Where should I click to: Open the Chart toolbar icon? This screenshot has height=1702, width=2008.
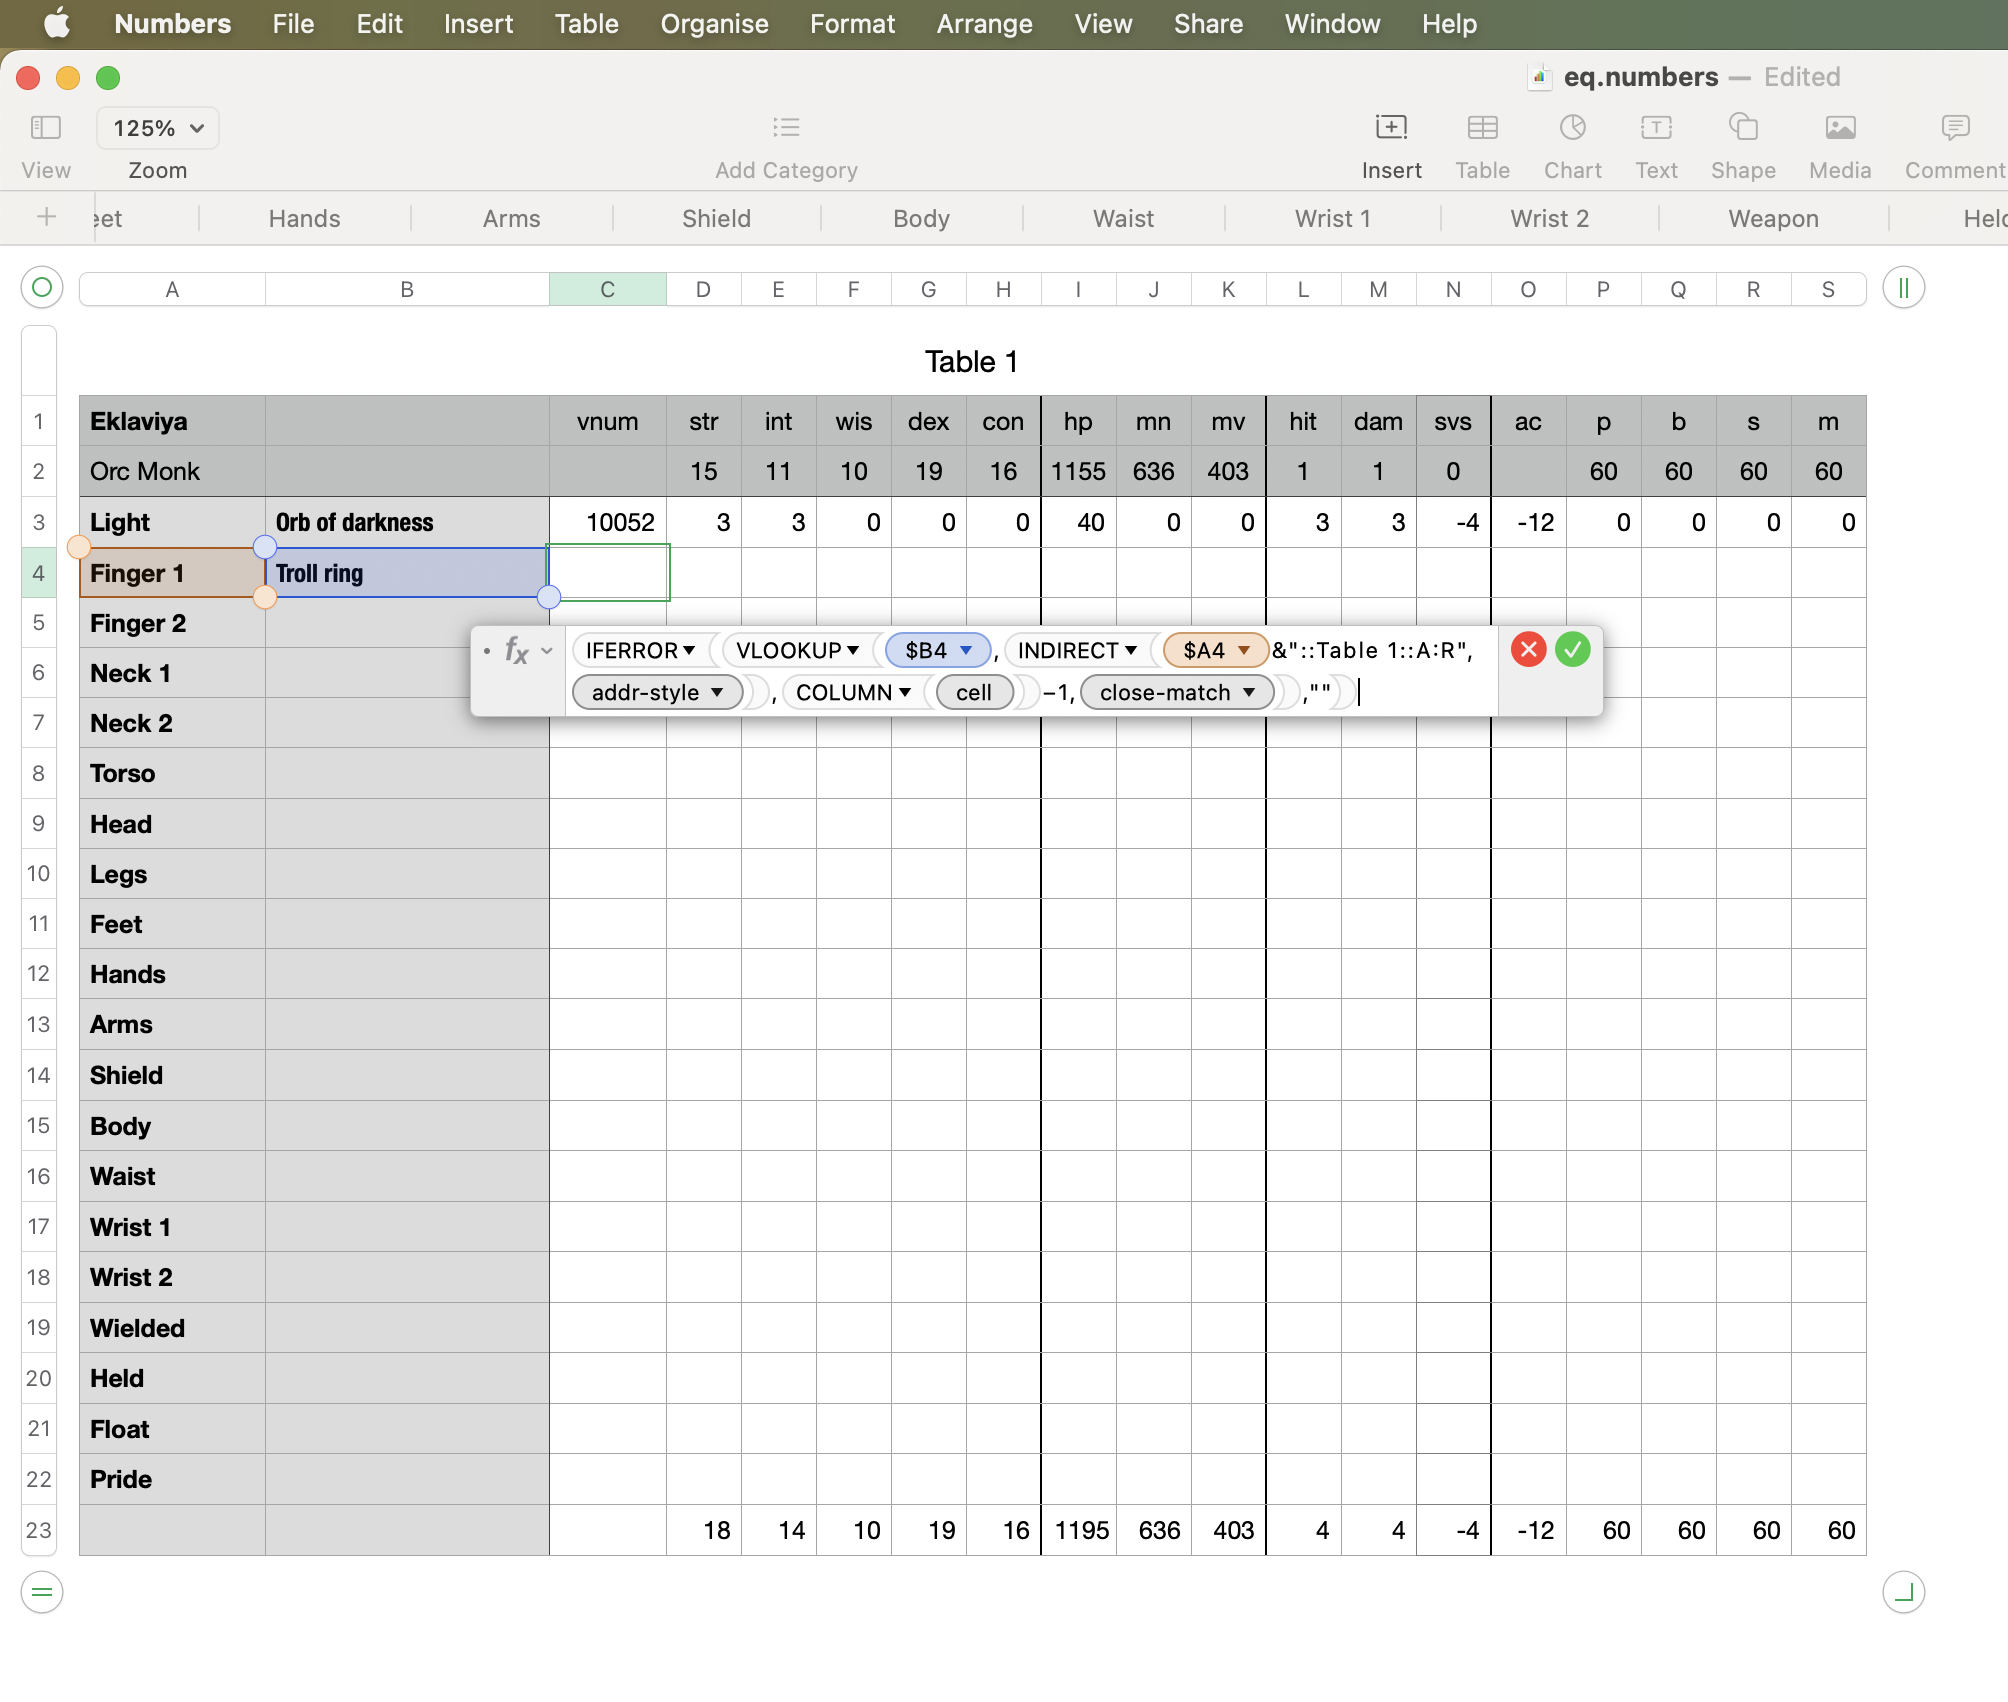[1572, 128]
